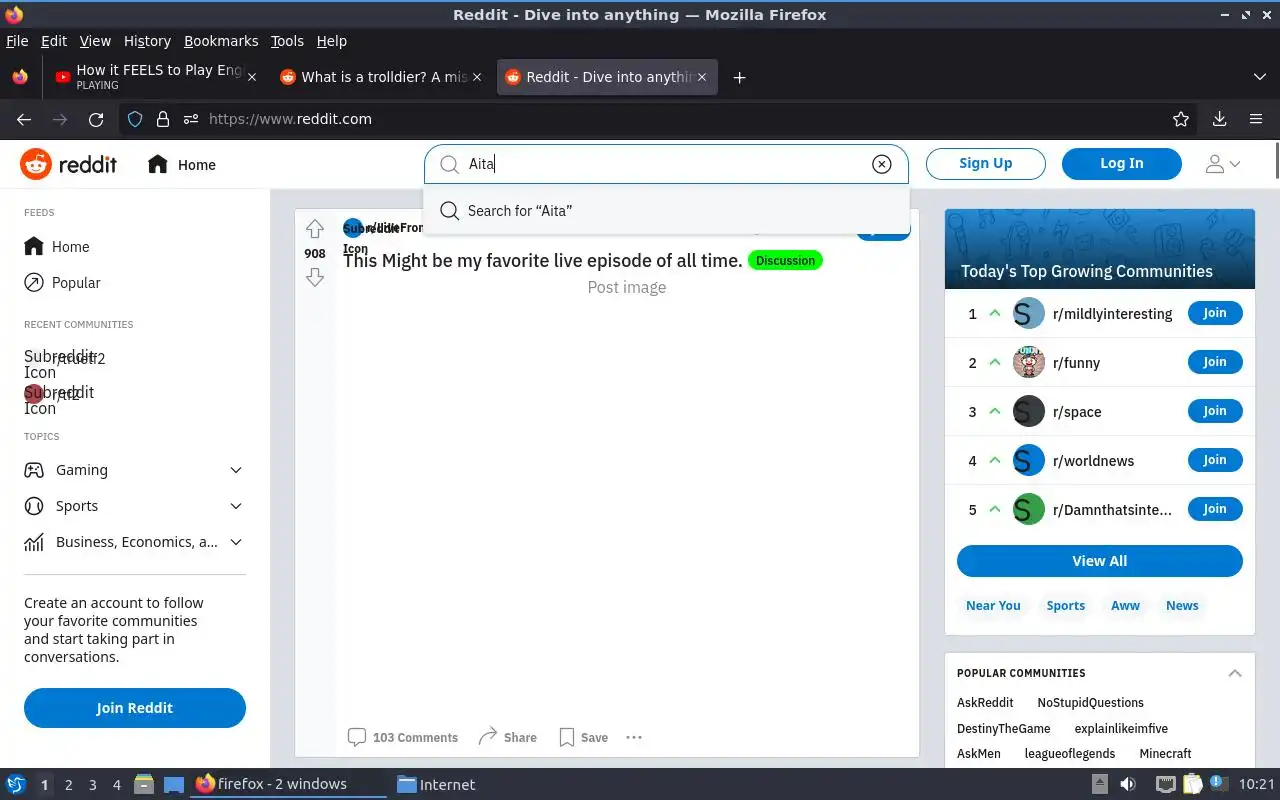This screenshot has width=1280, height=800.
Task: Click the Sign Up button
Action: point(986,163)
